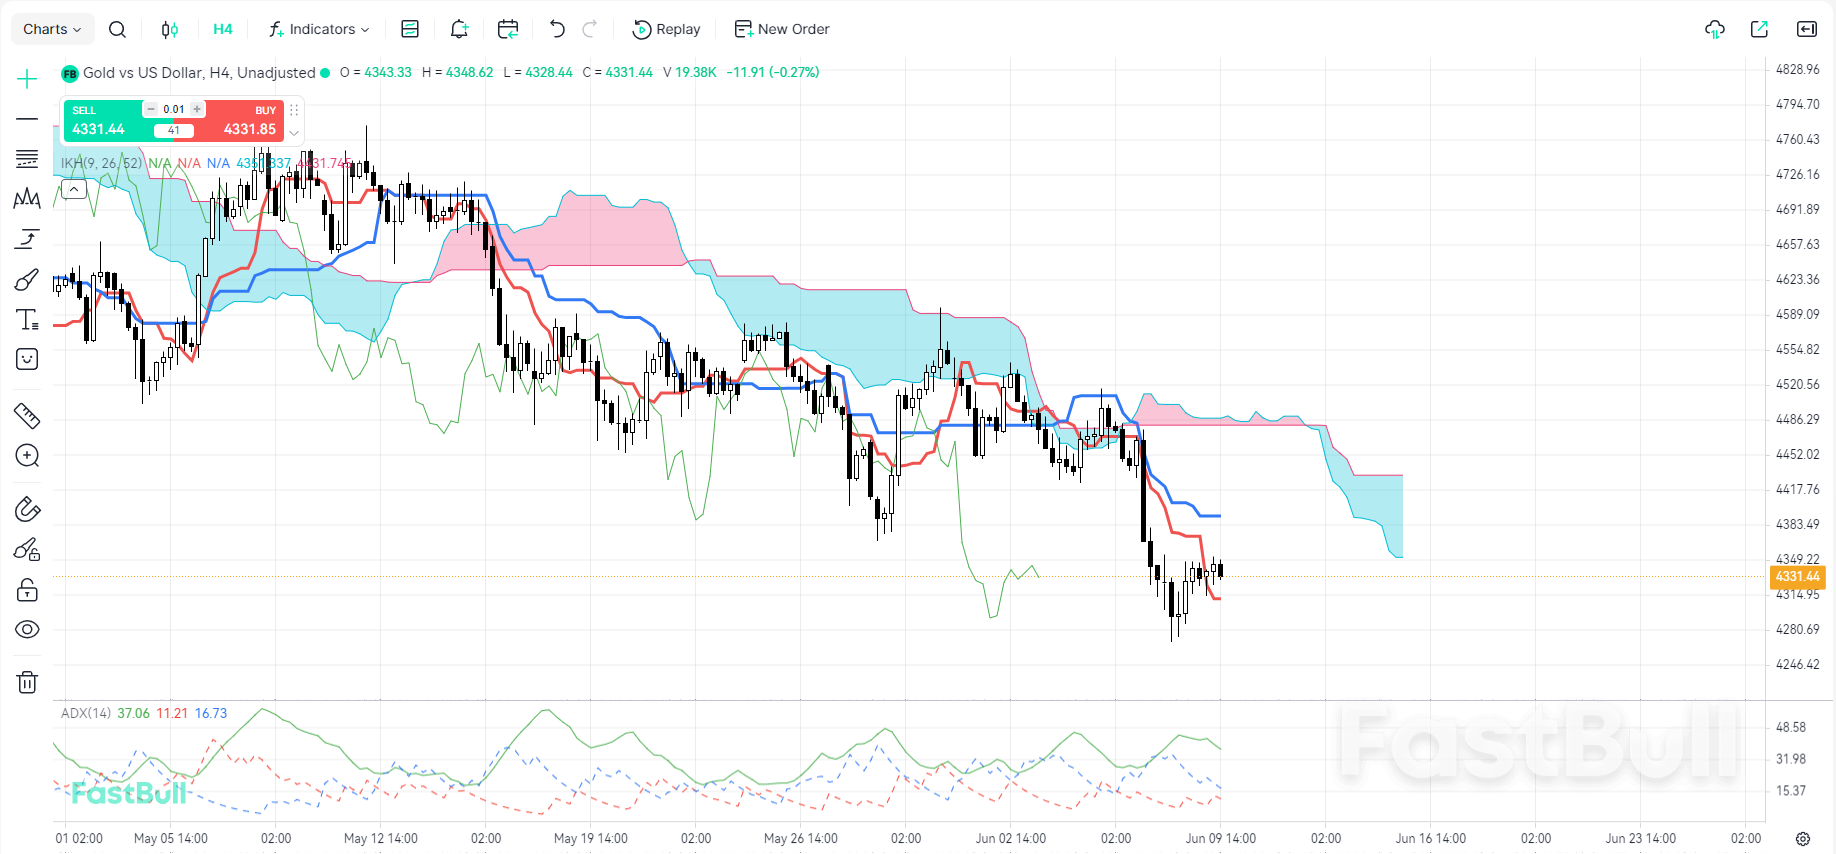Expand the quick trade panel chevron

point(294,133)
